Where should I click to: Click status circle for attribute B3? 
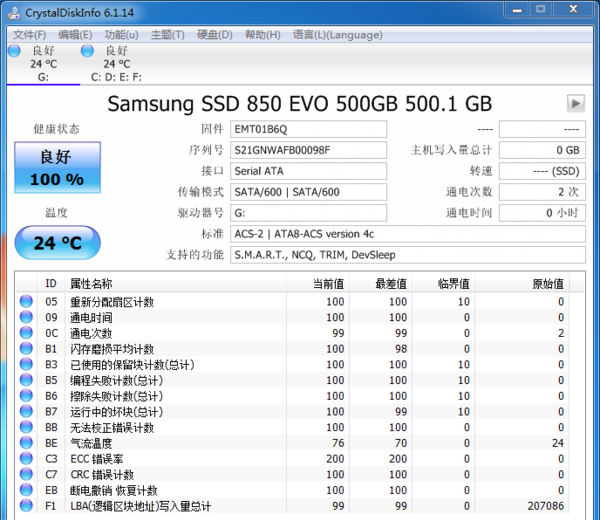(x=26, y=364)
